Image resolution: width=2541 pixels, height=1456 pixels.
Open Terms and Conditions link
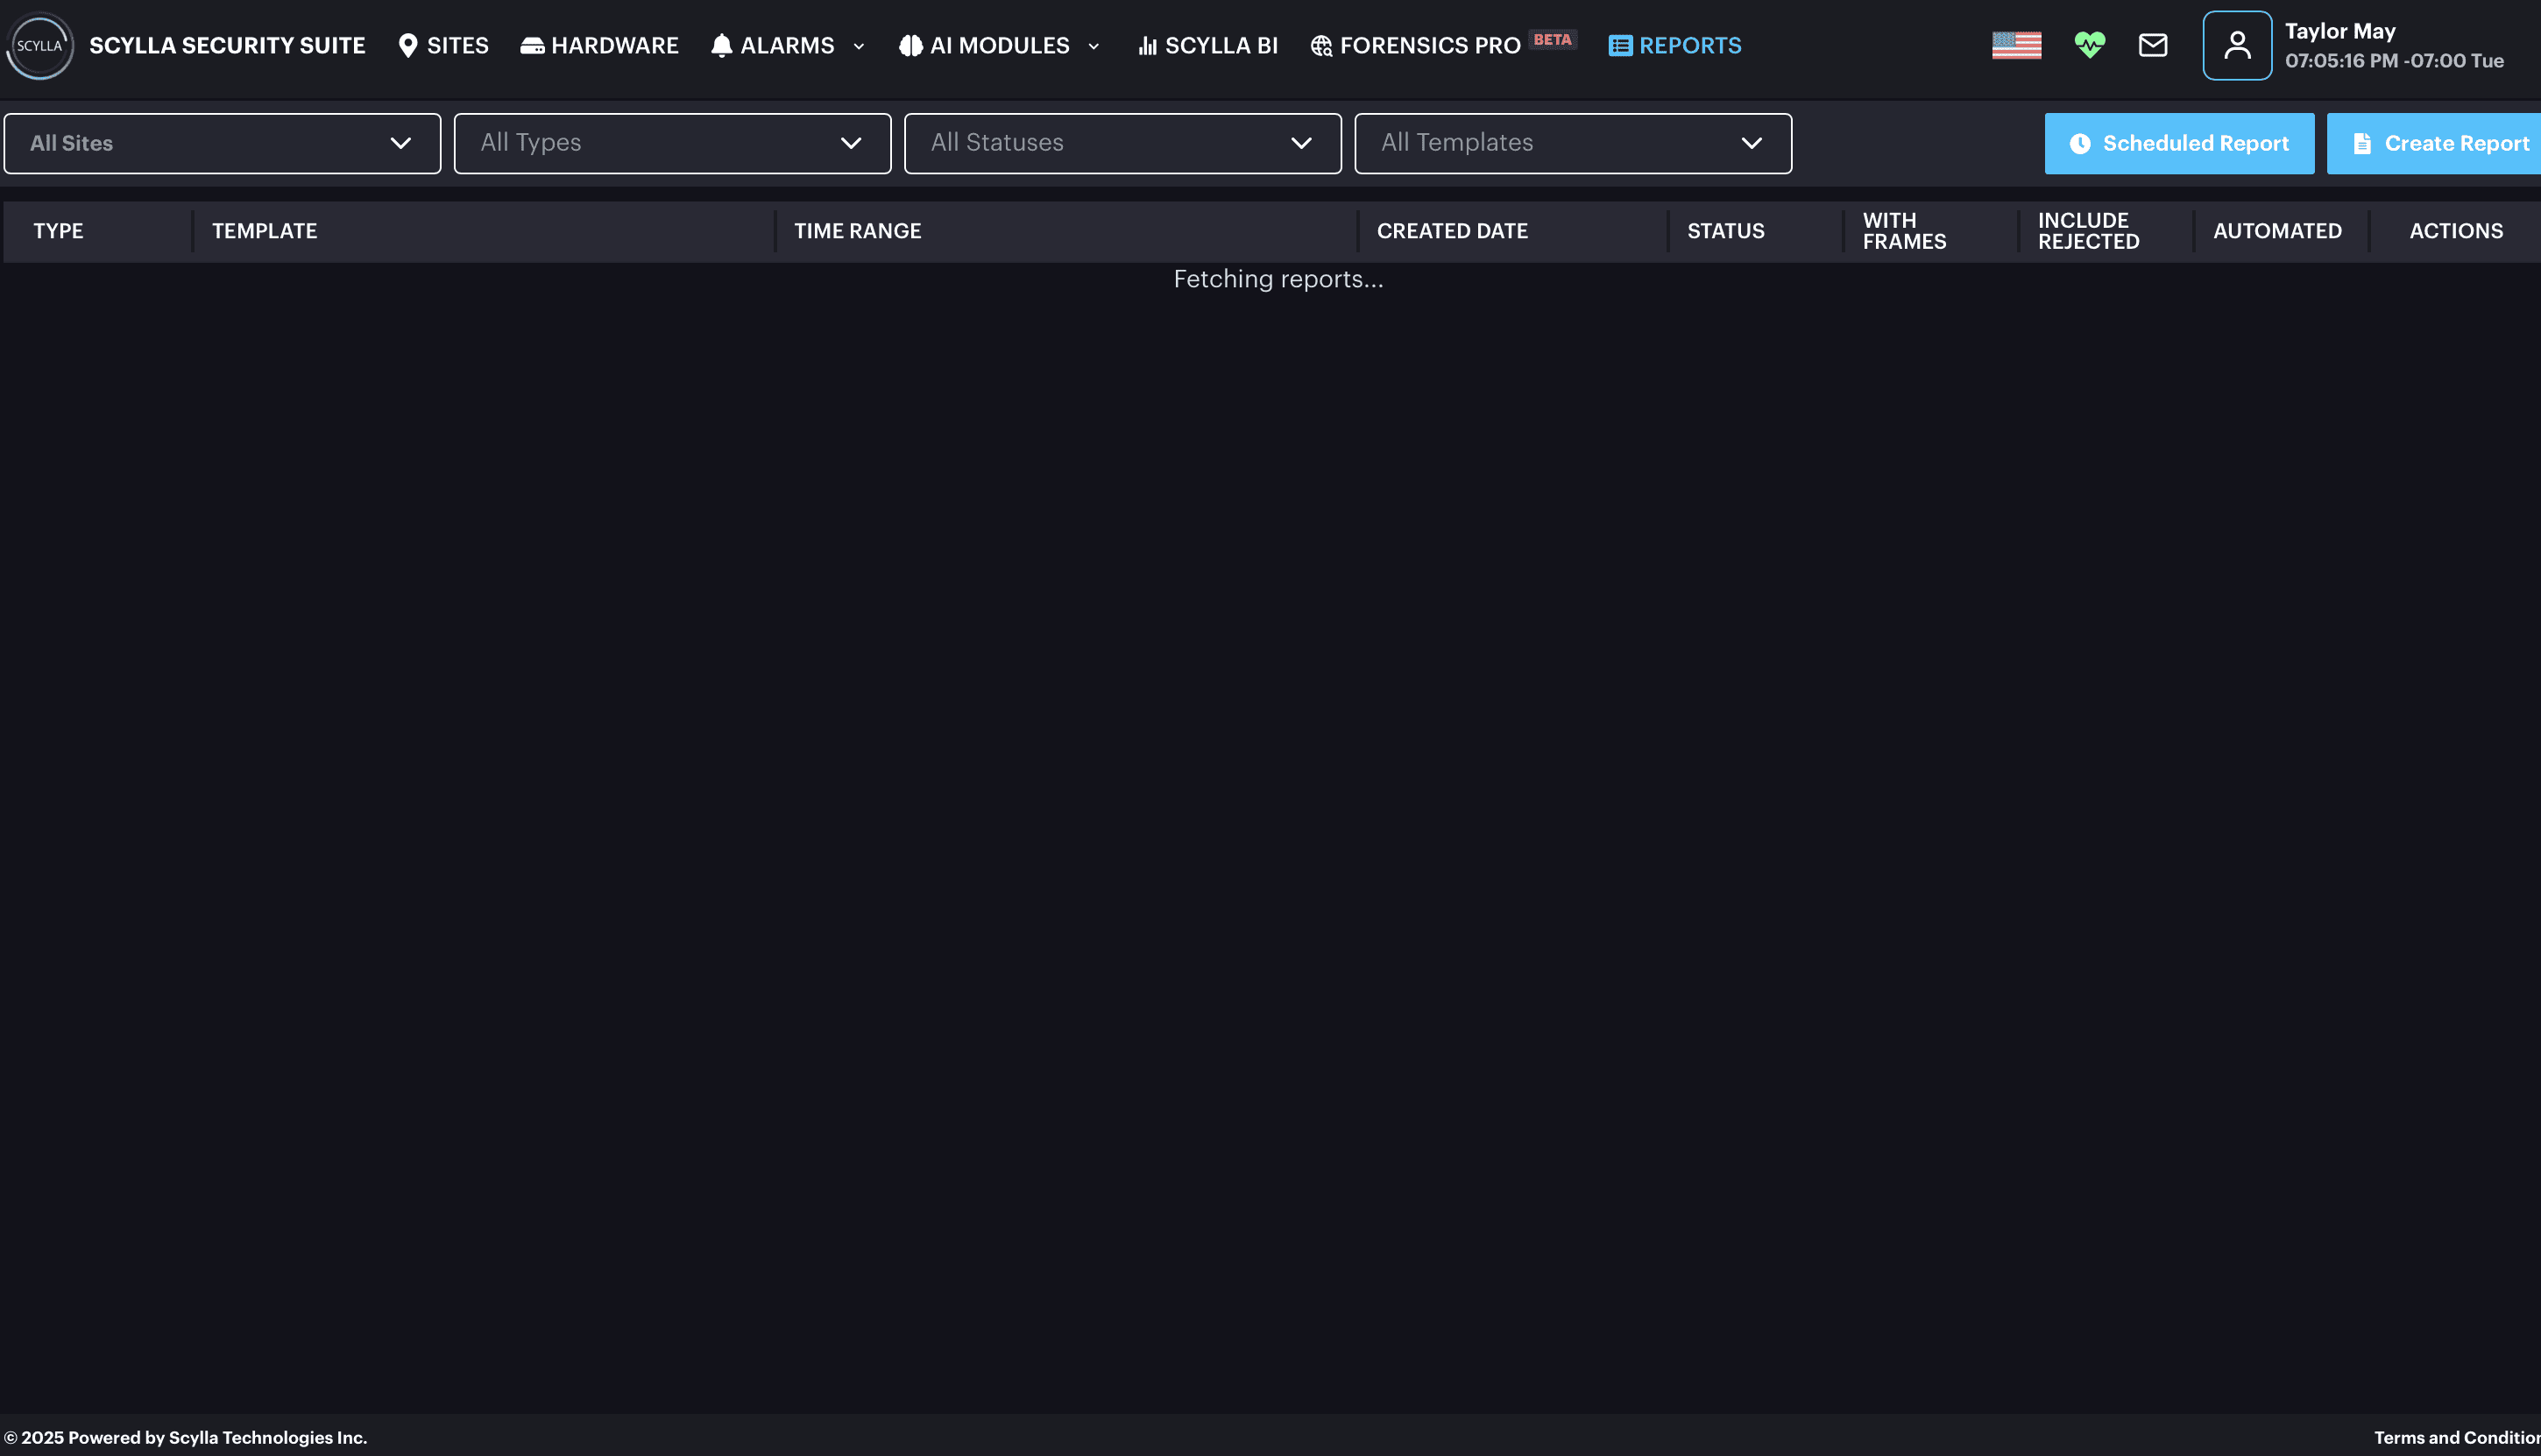(2457, 1437)
